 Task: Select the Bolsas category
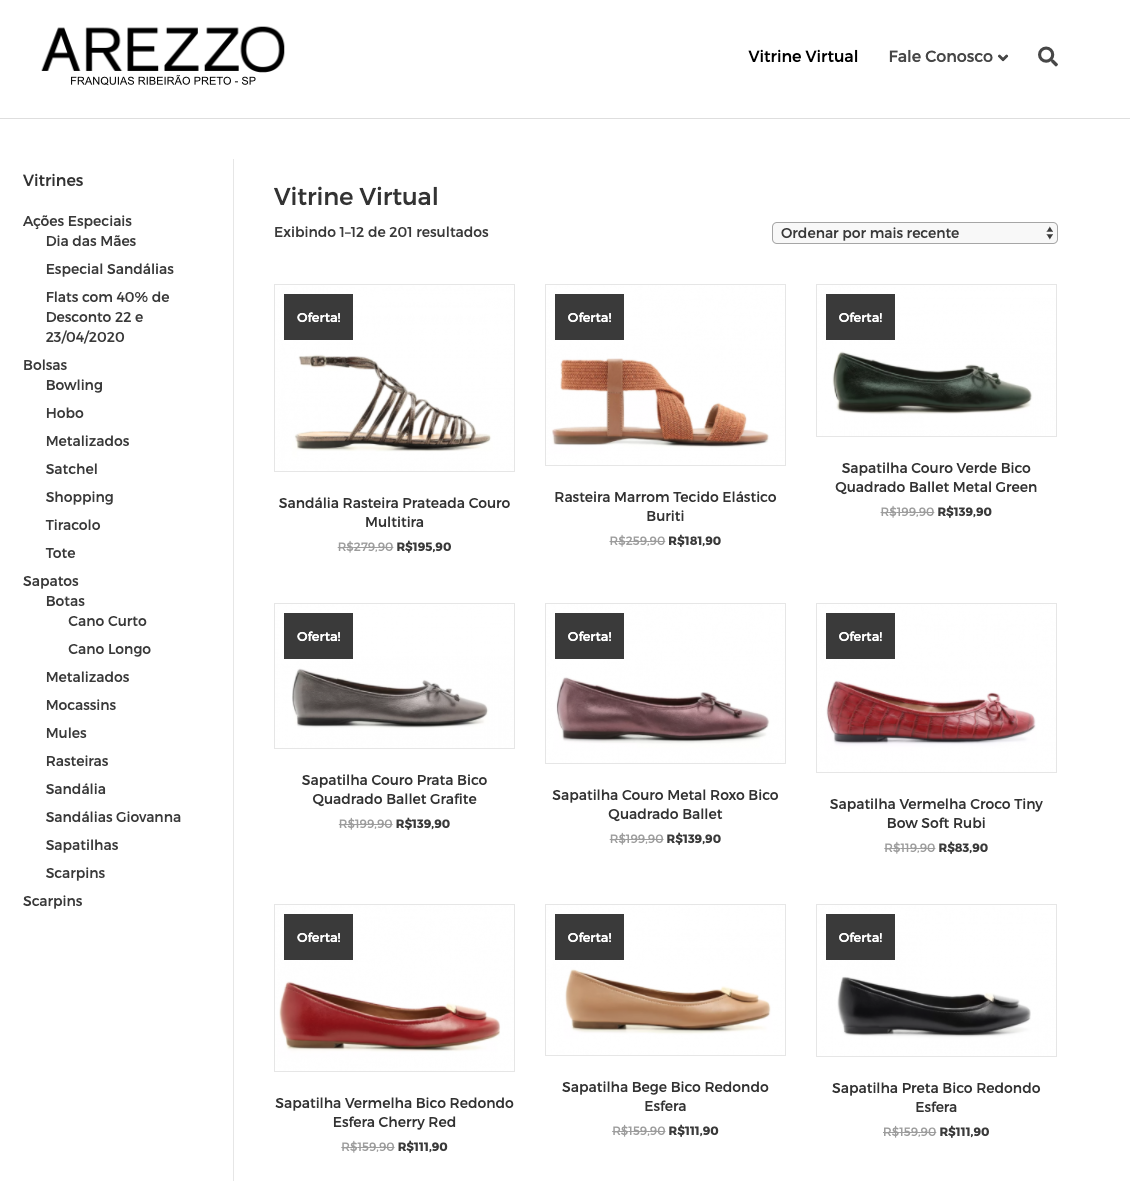point(45,365)
